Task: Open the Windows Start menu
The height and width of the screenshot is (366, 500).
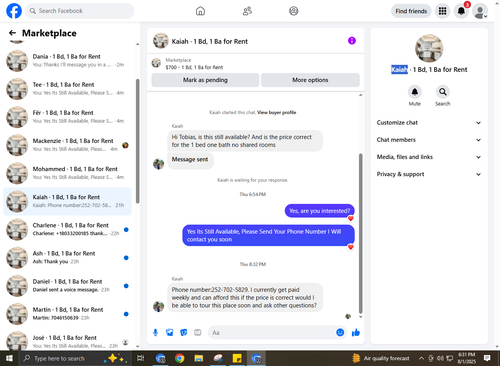Action: pos(9,358)
